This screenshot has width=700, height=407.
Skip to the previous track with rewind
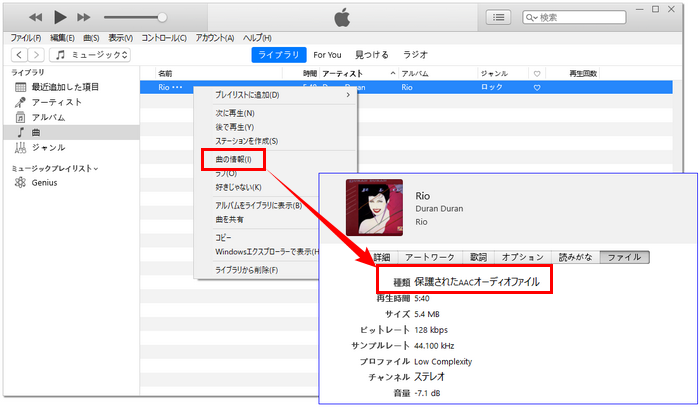pos(35,17)
